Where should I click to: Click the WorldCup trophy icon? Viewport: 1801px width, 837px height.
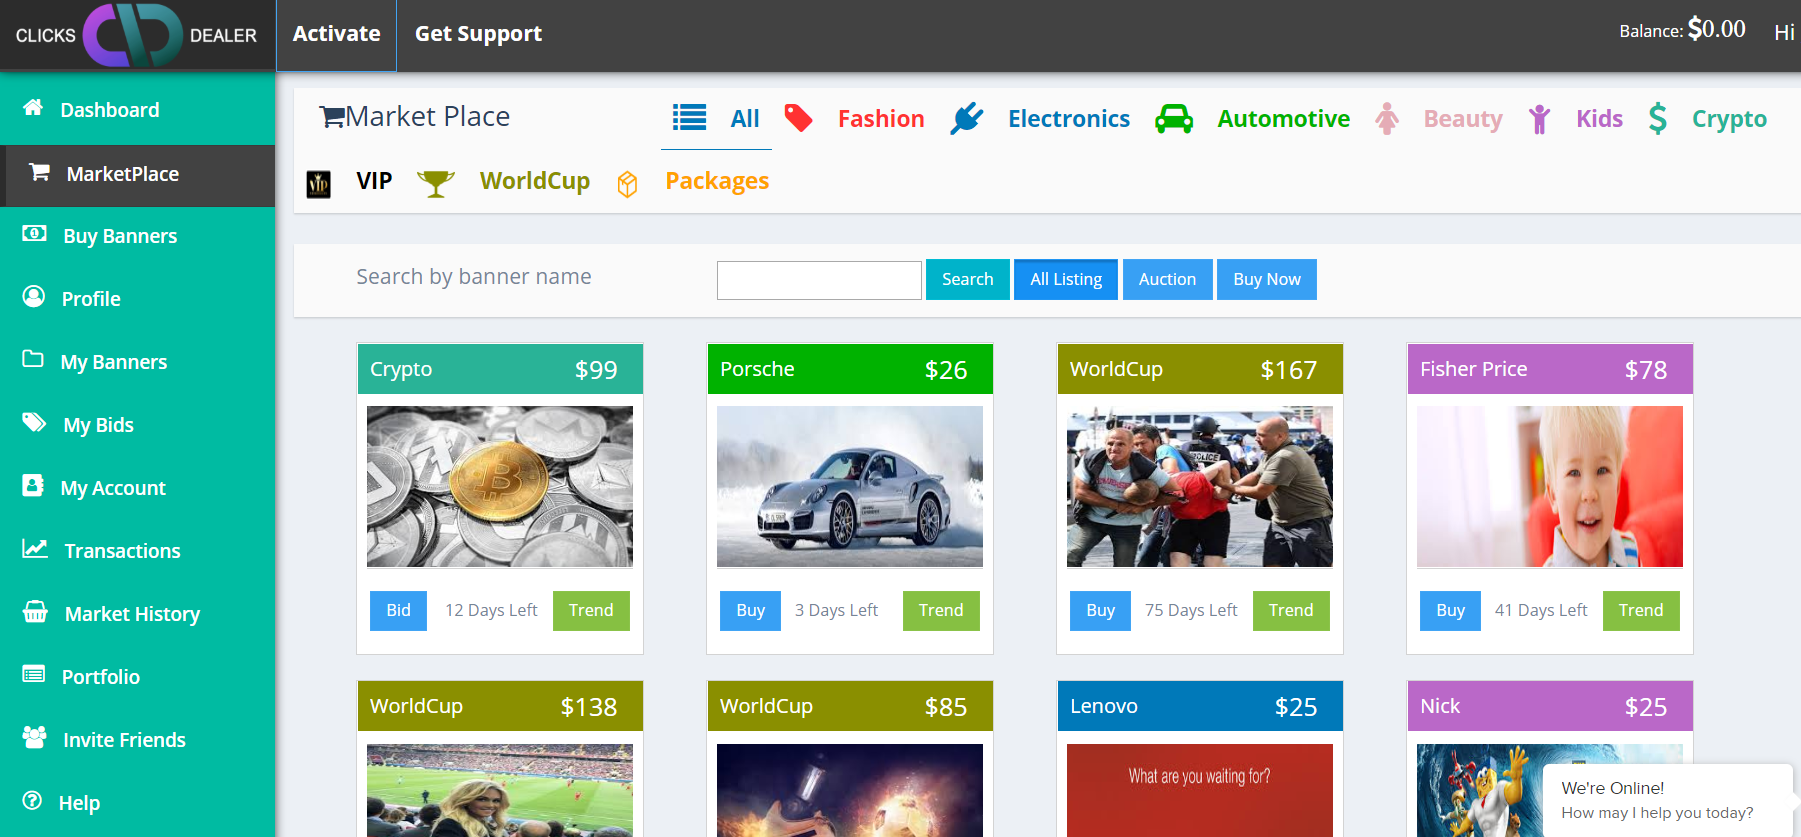(x=435, y=183)
